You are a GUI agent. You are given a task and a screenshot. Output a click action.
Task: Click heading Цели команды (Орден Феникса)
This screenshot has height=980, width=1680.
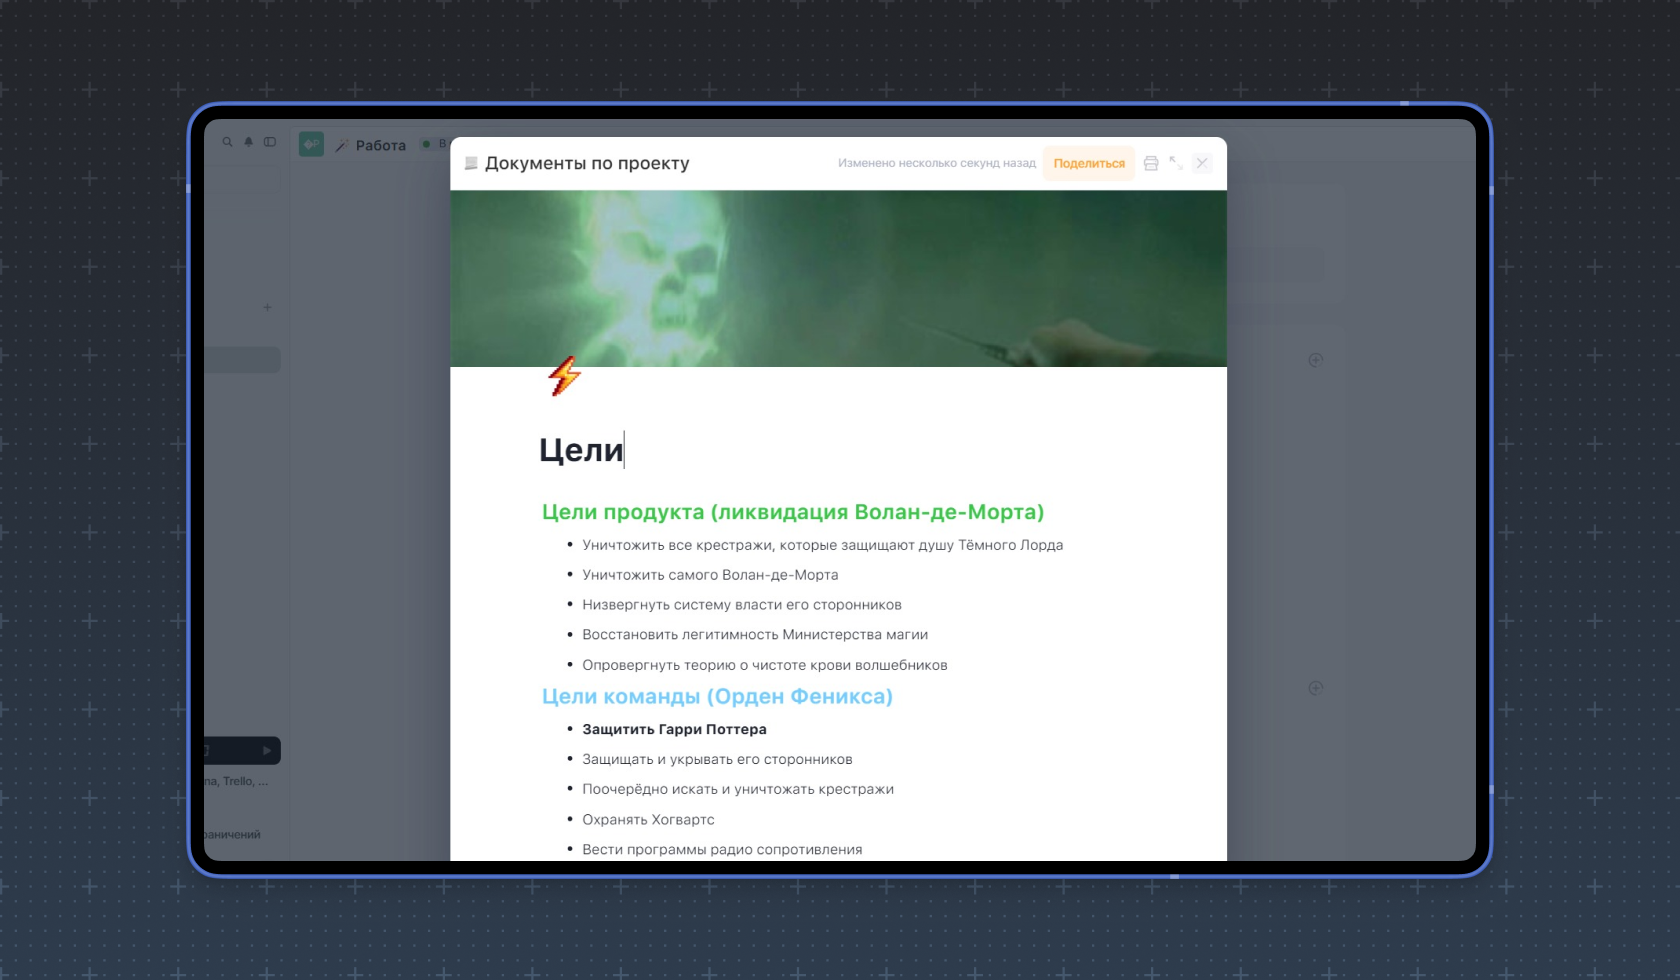(716, 696)
